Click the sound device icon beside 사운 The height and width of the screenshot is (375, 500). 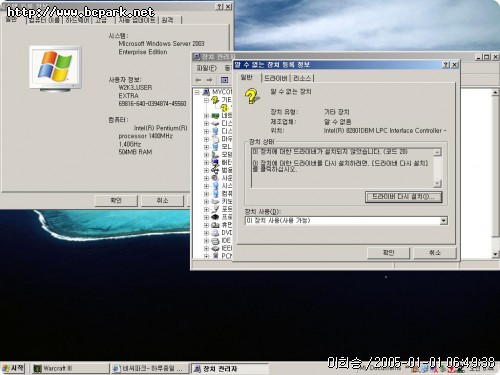215,178
